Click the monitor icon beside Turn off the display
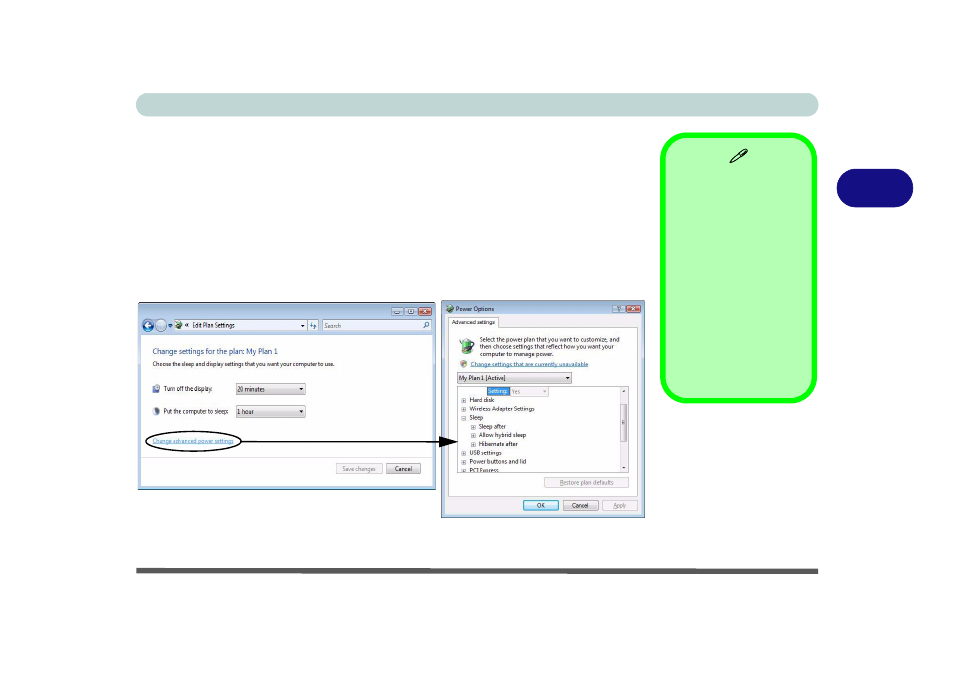Viewport: 954px width, 673px height. pos(156,389)
